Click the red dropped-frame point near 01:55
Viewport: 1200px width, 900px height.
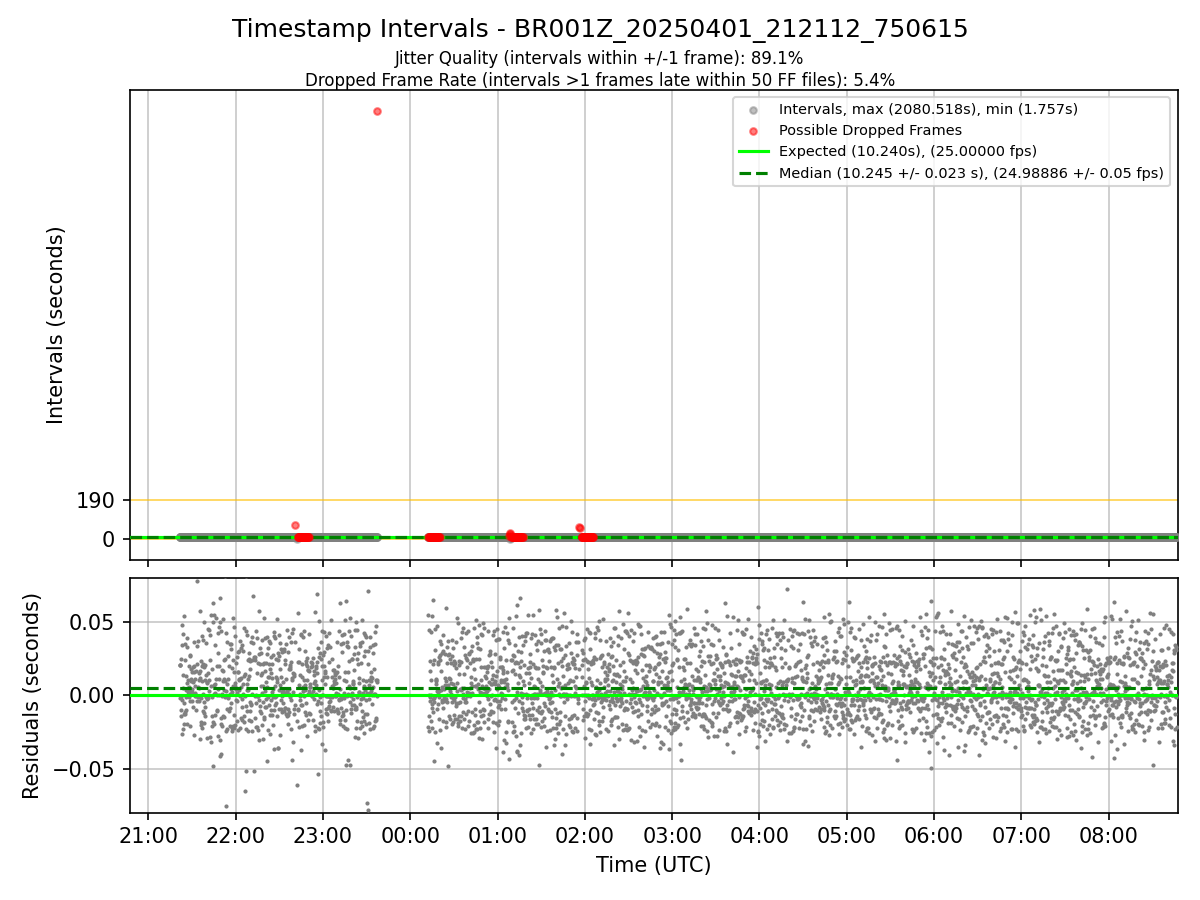[579, 528]
